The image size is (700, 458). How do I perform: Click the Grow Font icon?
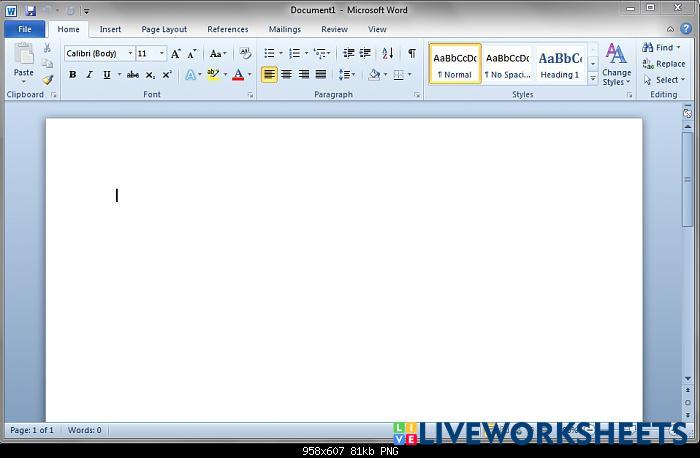[x=176, y=54]
